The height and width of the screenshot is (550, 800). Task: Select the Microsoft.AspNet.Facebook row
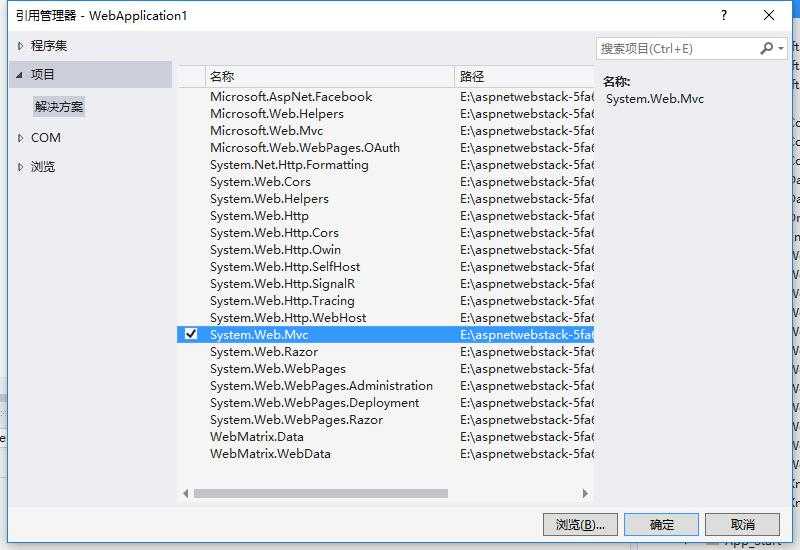click(x=385, y=97)
